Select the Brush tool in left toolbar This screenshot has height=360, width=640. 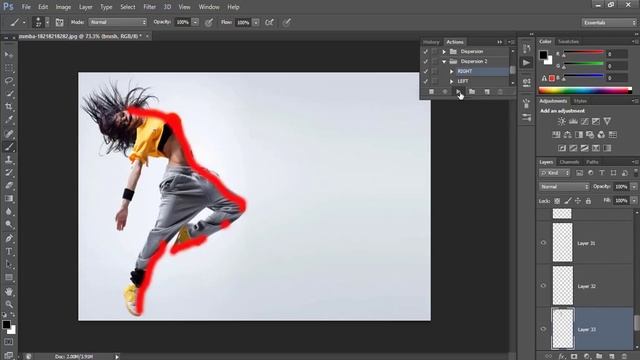pos(9,147)
